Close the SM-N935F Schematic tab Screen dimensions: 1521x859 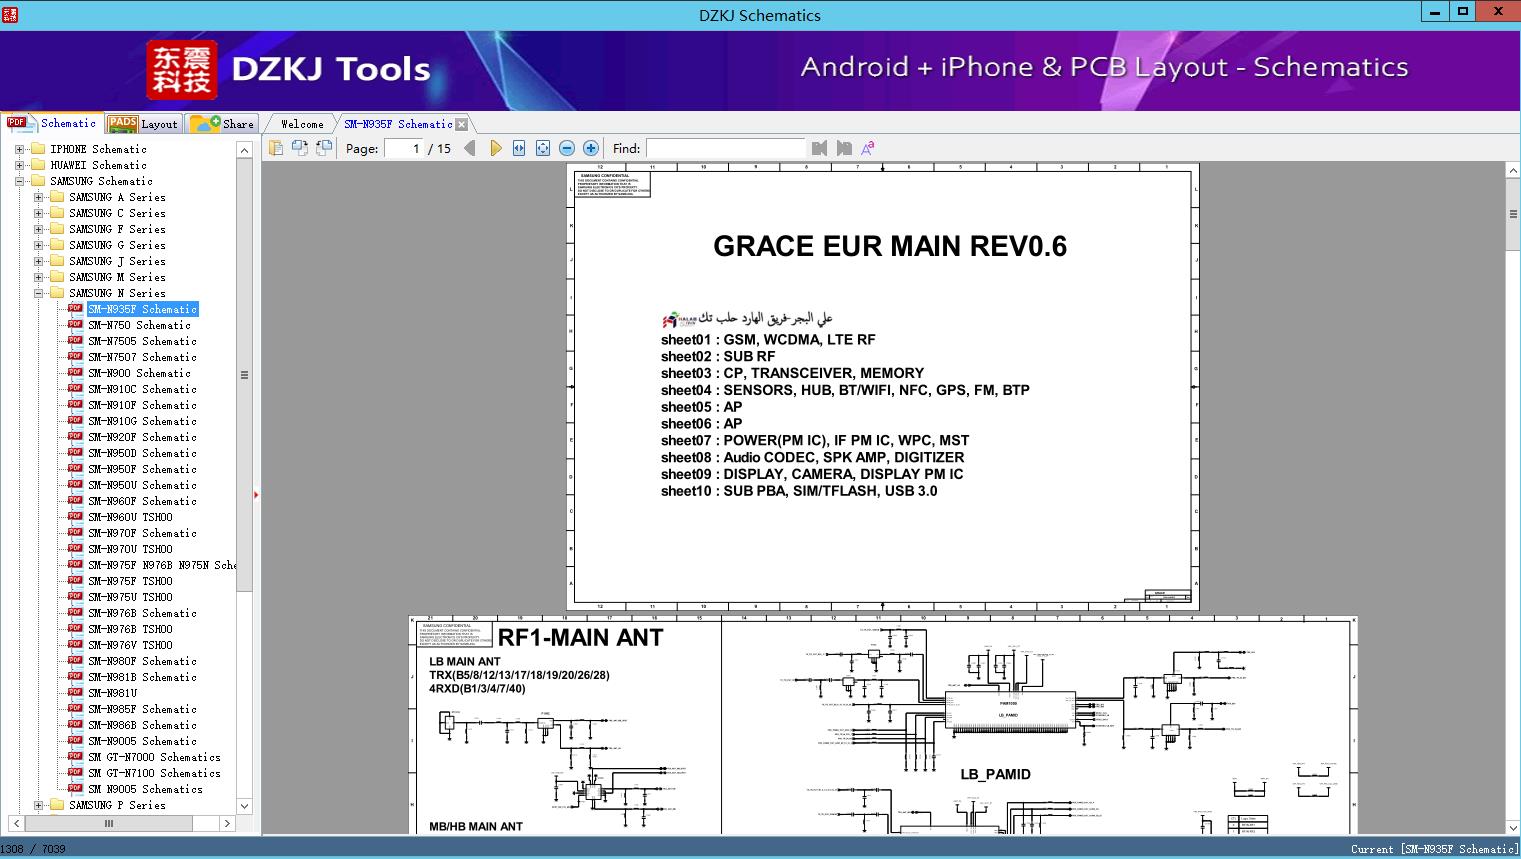461,124
